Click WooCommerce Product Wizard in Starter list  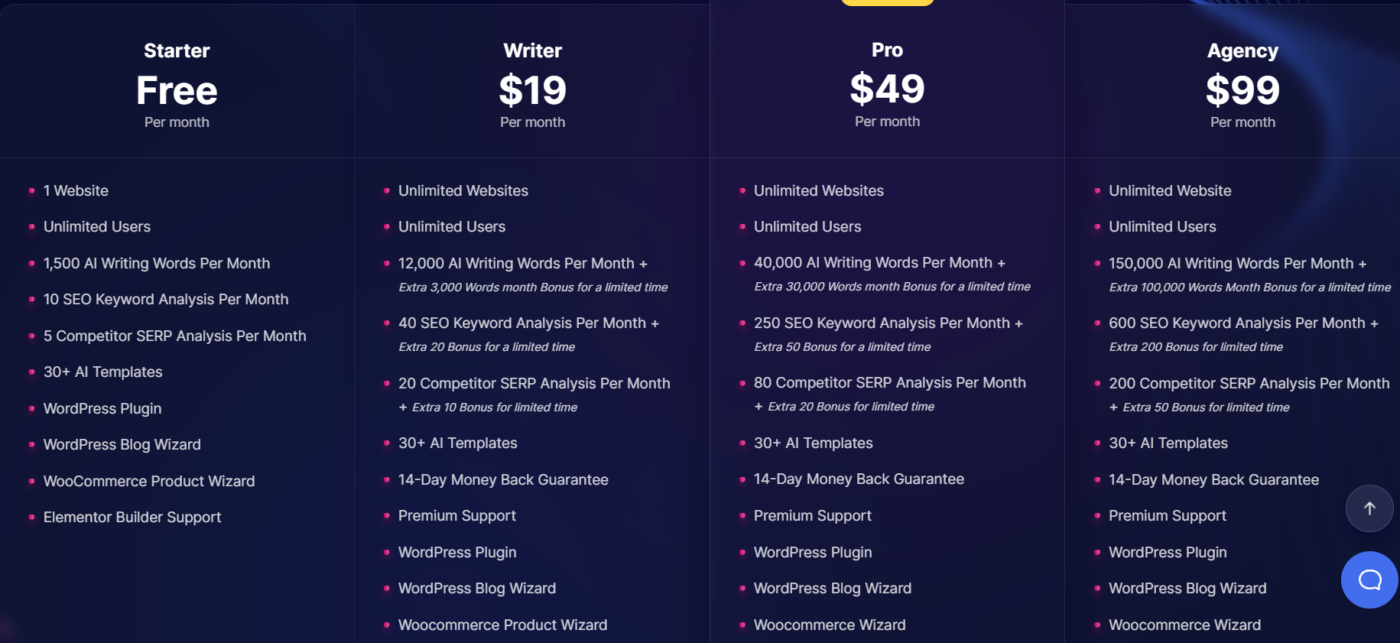[x=149, y=481]
